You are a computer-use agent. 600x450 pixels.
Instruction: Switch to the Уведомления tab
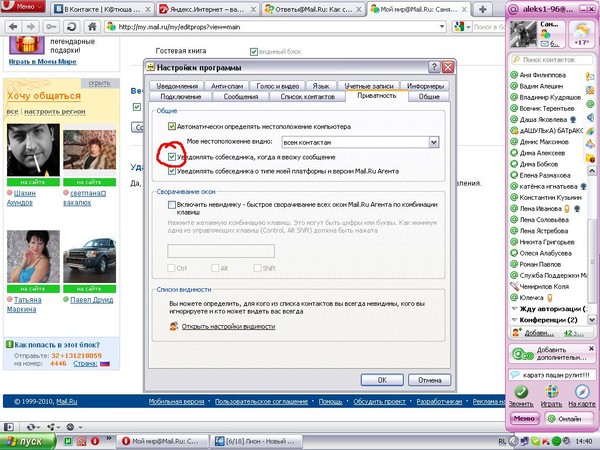177,86
